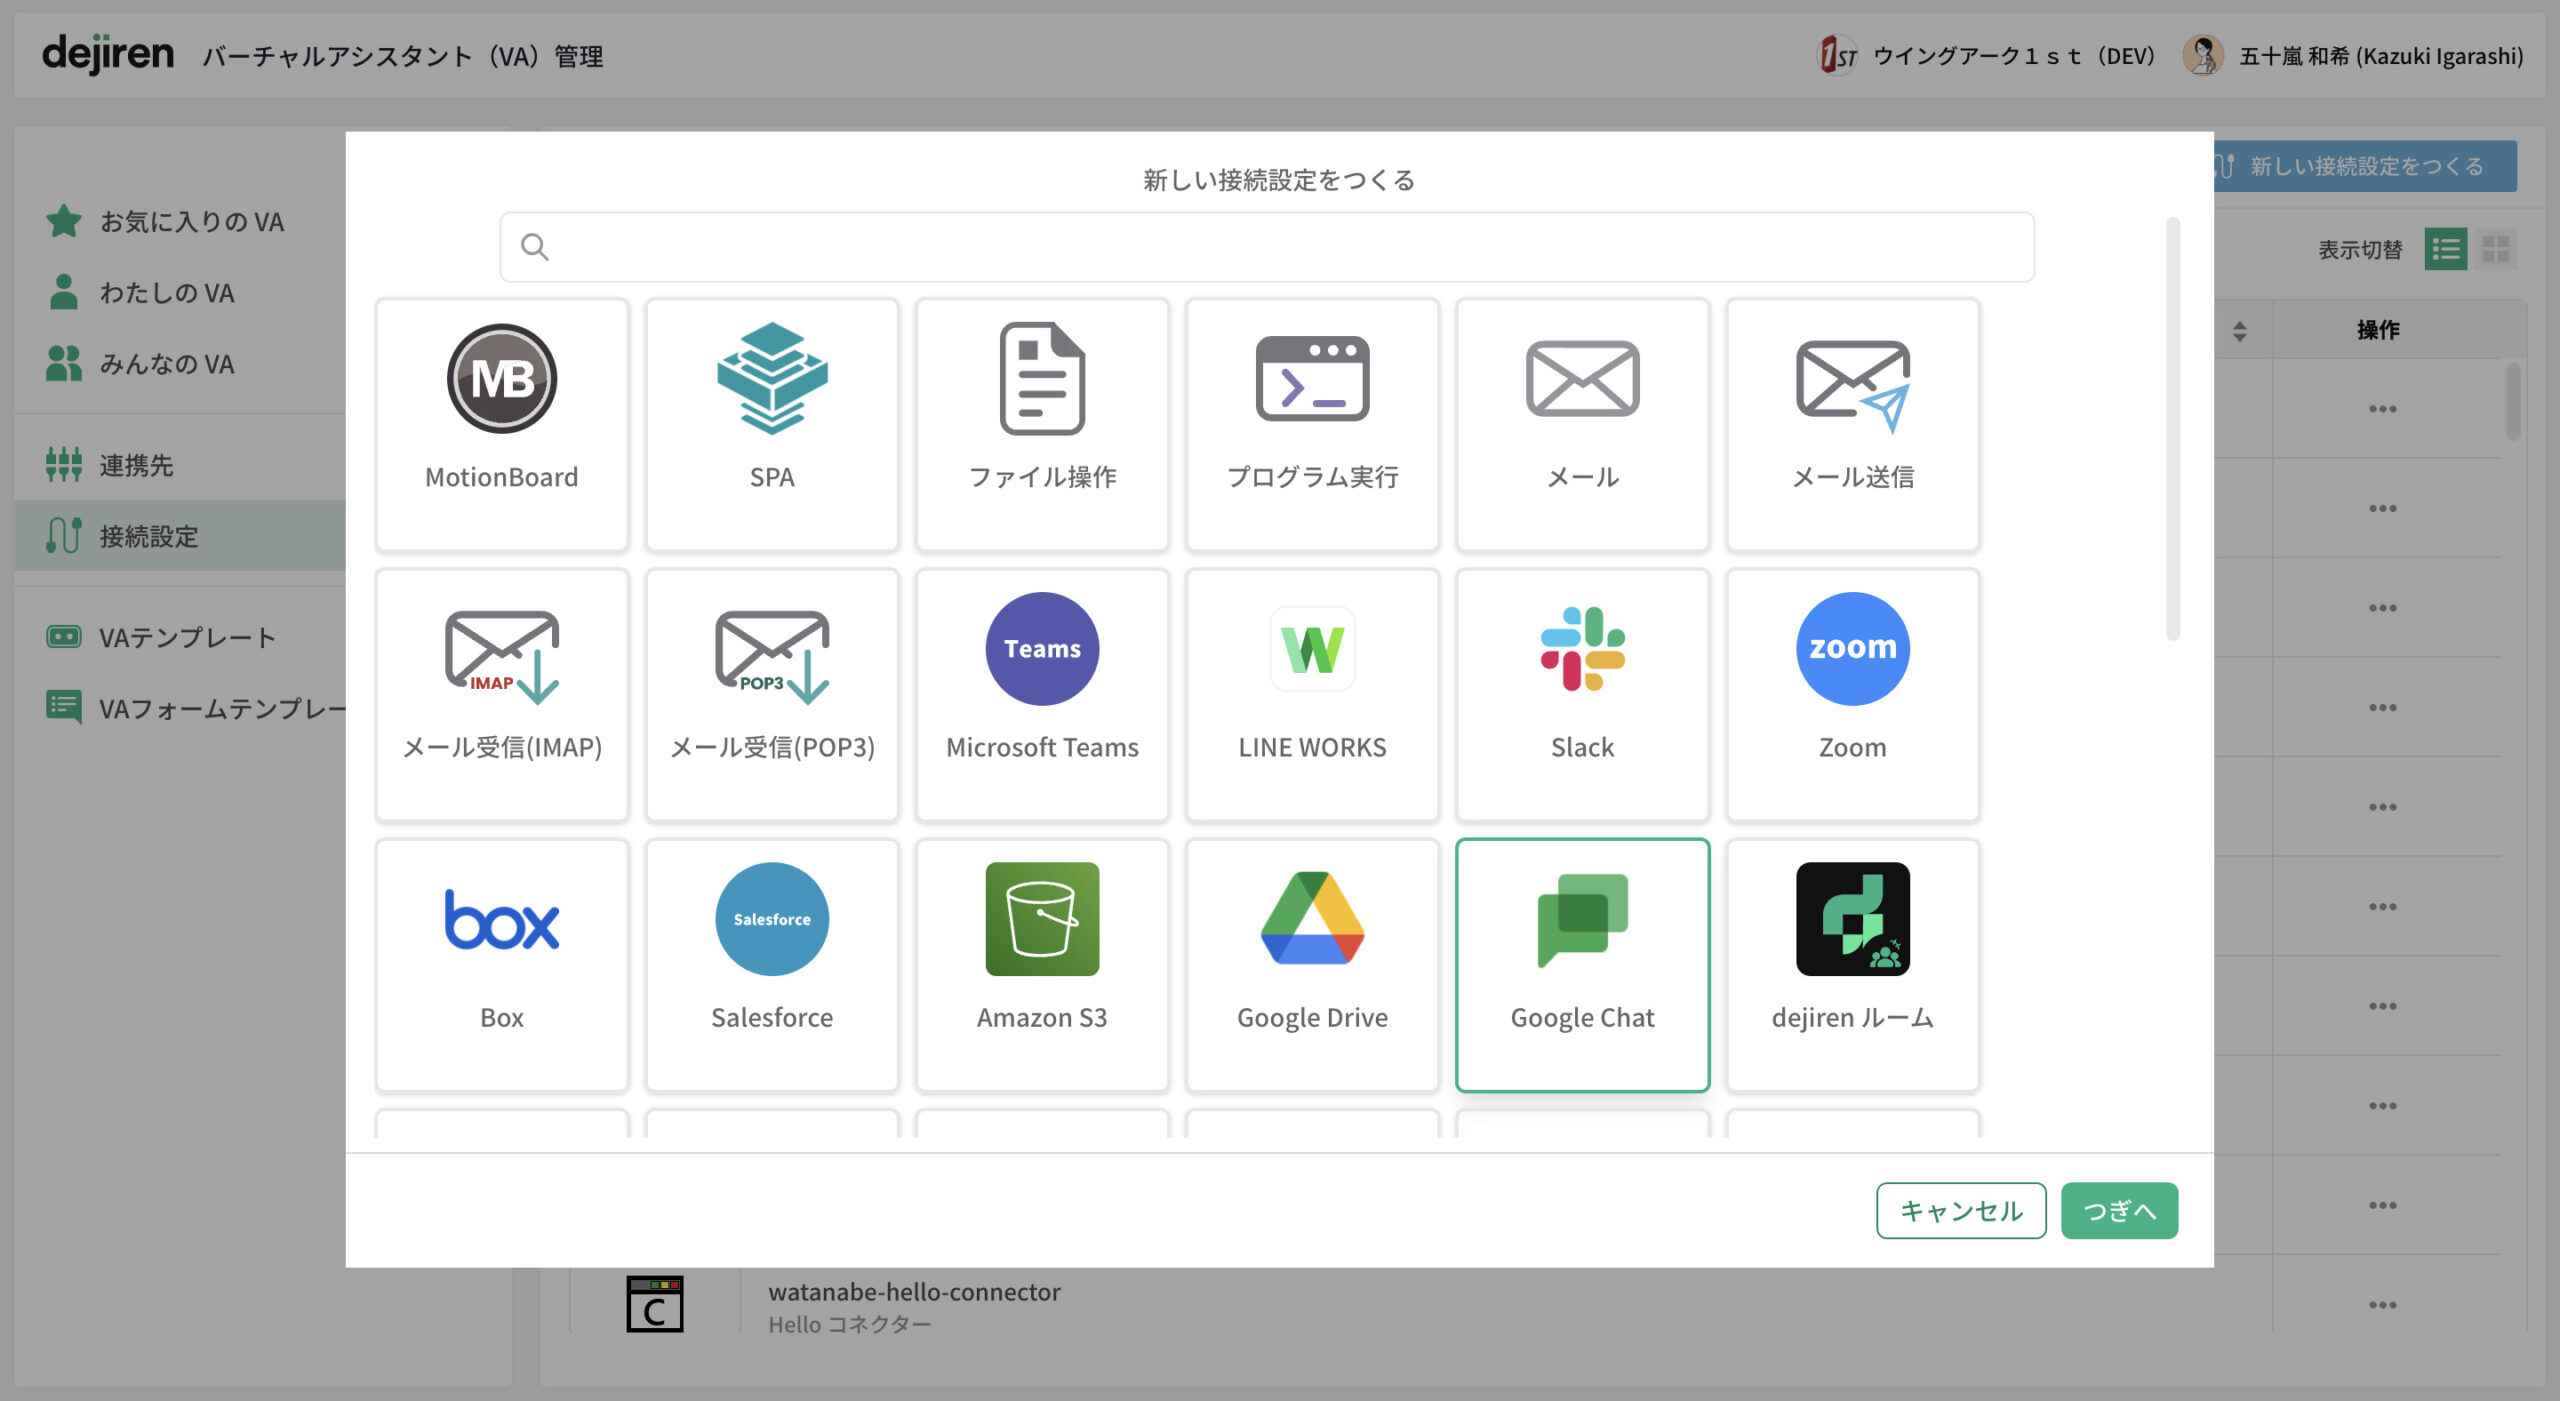Click 新しい接続設定をつくる button in background
The image size is (2560, 1401).
coord(2365,166)
